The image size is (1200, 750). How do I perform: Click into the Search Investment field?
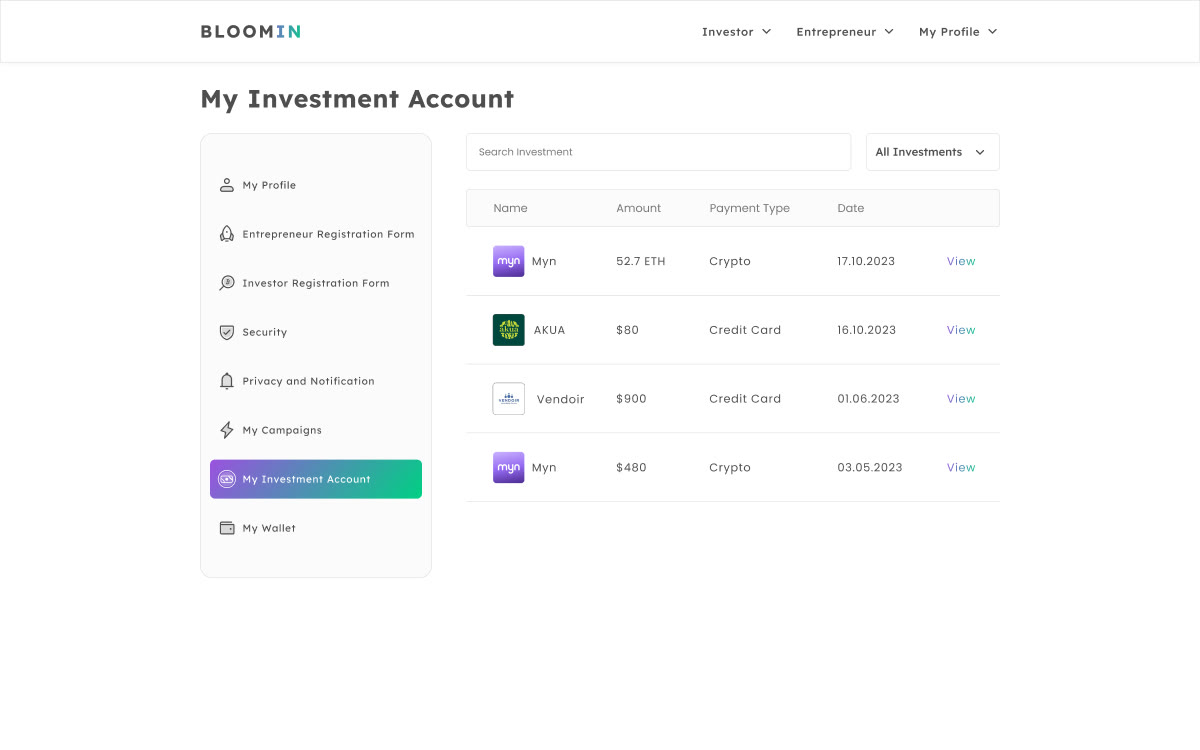pyautogui.click(x=658, y=152)
